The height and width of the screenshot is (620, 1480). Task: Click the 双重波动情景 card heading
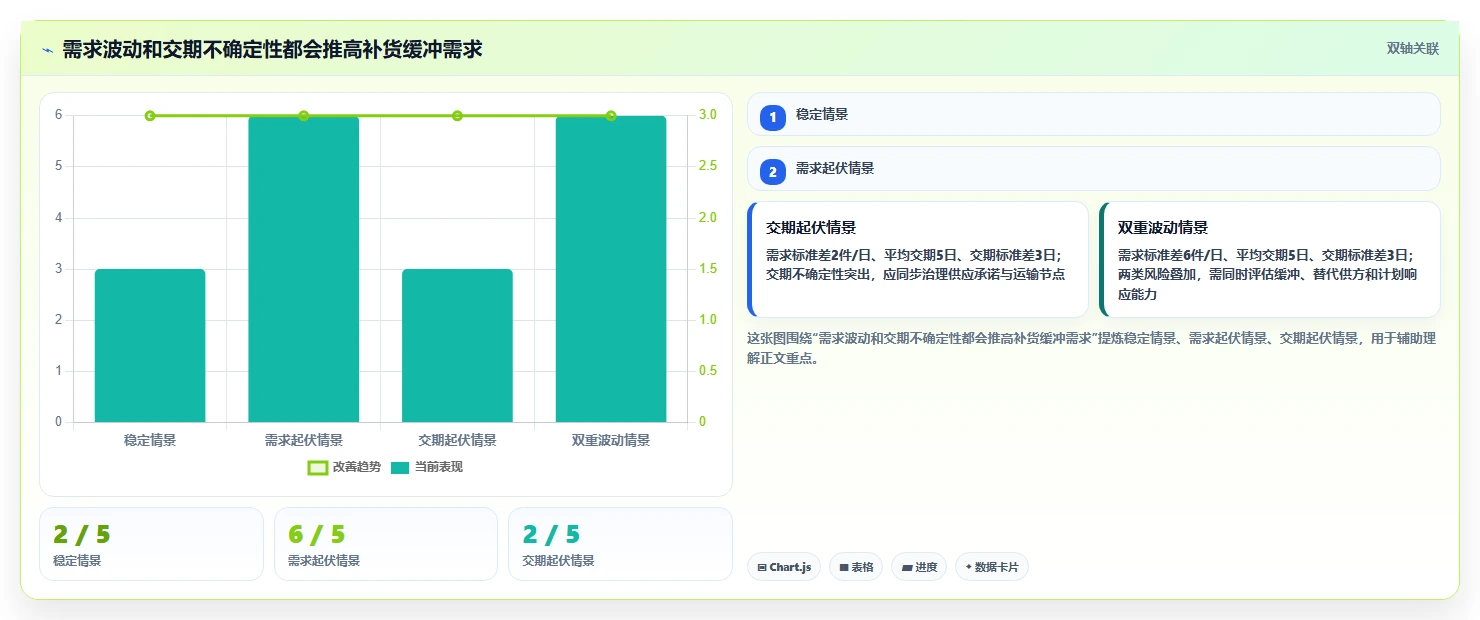coord(1163,228)
